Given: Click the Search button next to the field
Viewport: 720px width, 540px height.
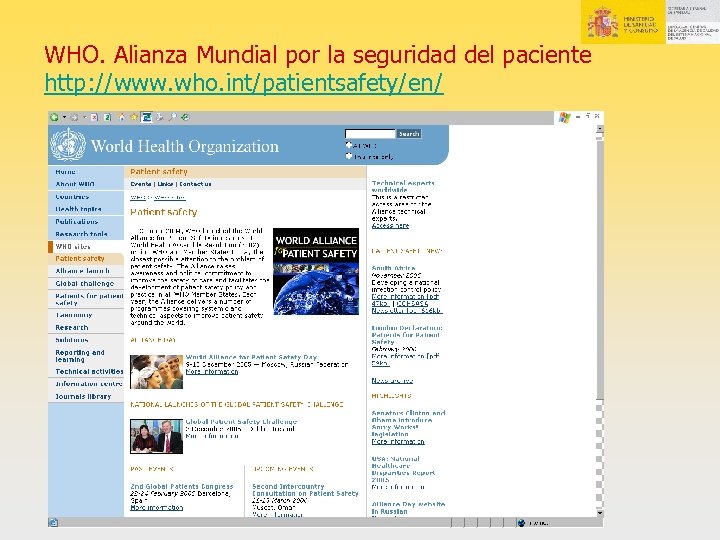Looking at the screenshot, I should (x=409, y=134).
